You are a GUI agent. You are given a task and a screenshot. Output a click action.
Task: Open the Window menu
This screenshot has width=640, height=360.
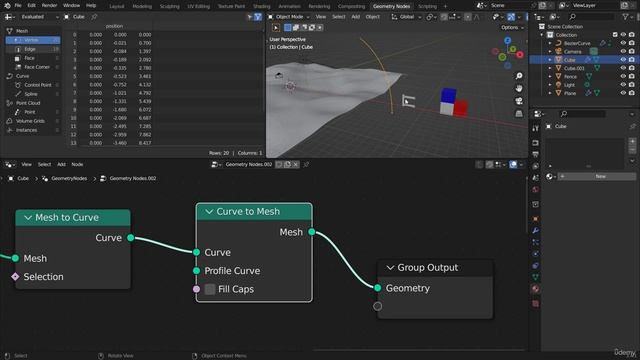click(71, 5)
